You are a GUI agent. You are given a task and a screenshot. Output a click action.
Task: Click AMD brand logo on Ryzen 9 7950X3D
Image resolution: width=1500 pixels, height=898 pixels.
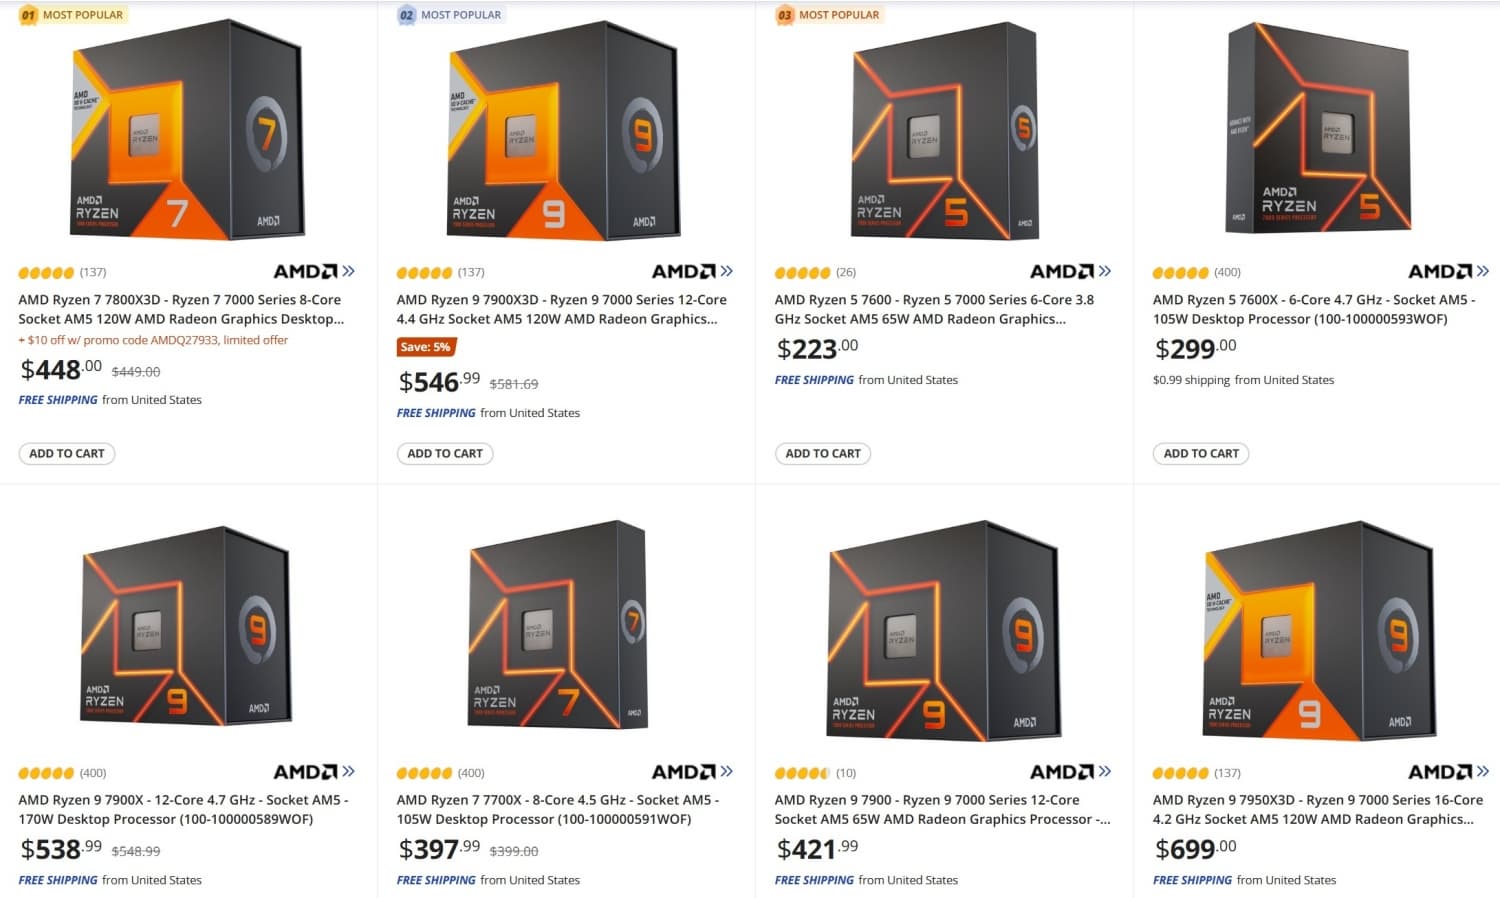[x=1447, y=772]
